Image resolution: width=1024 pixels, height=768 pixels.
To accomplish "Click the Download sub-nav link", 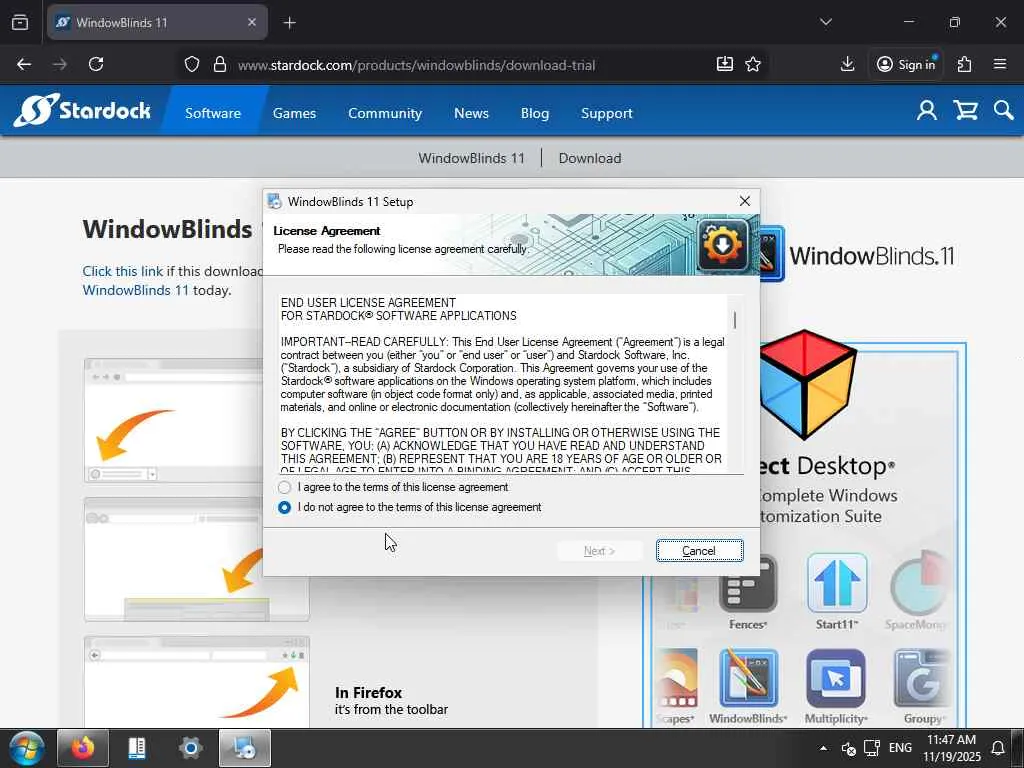I will click(590, 158).
